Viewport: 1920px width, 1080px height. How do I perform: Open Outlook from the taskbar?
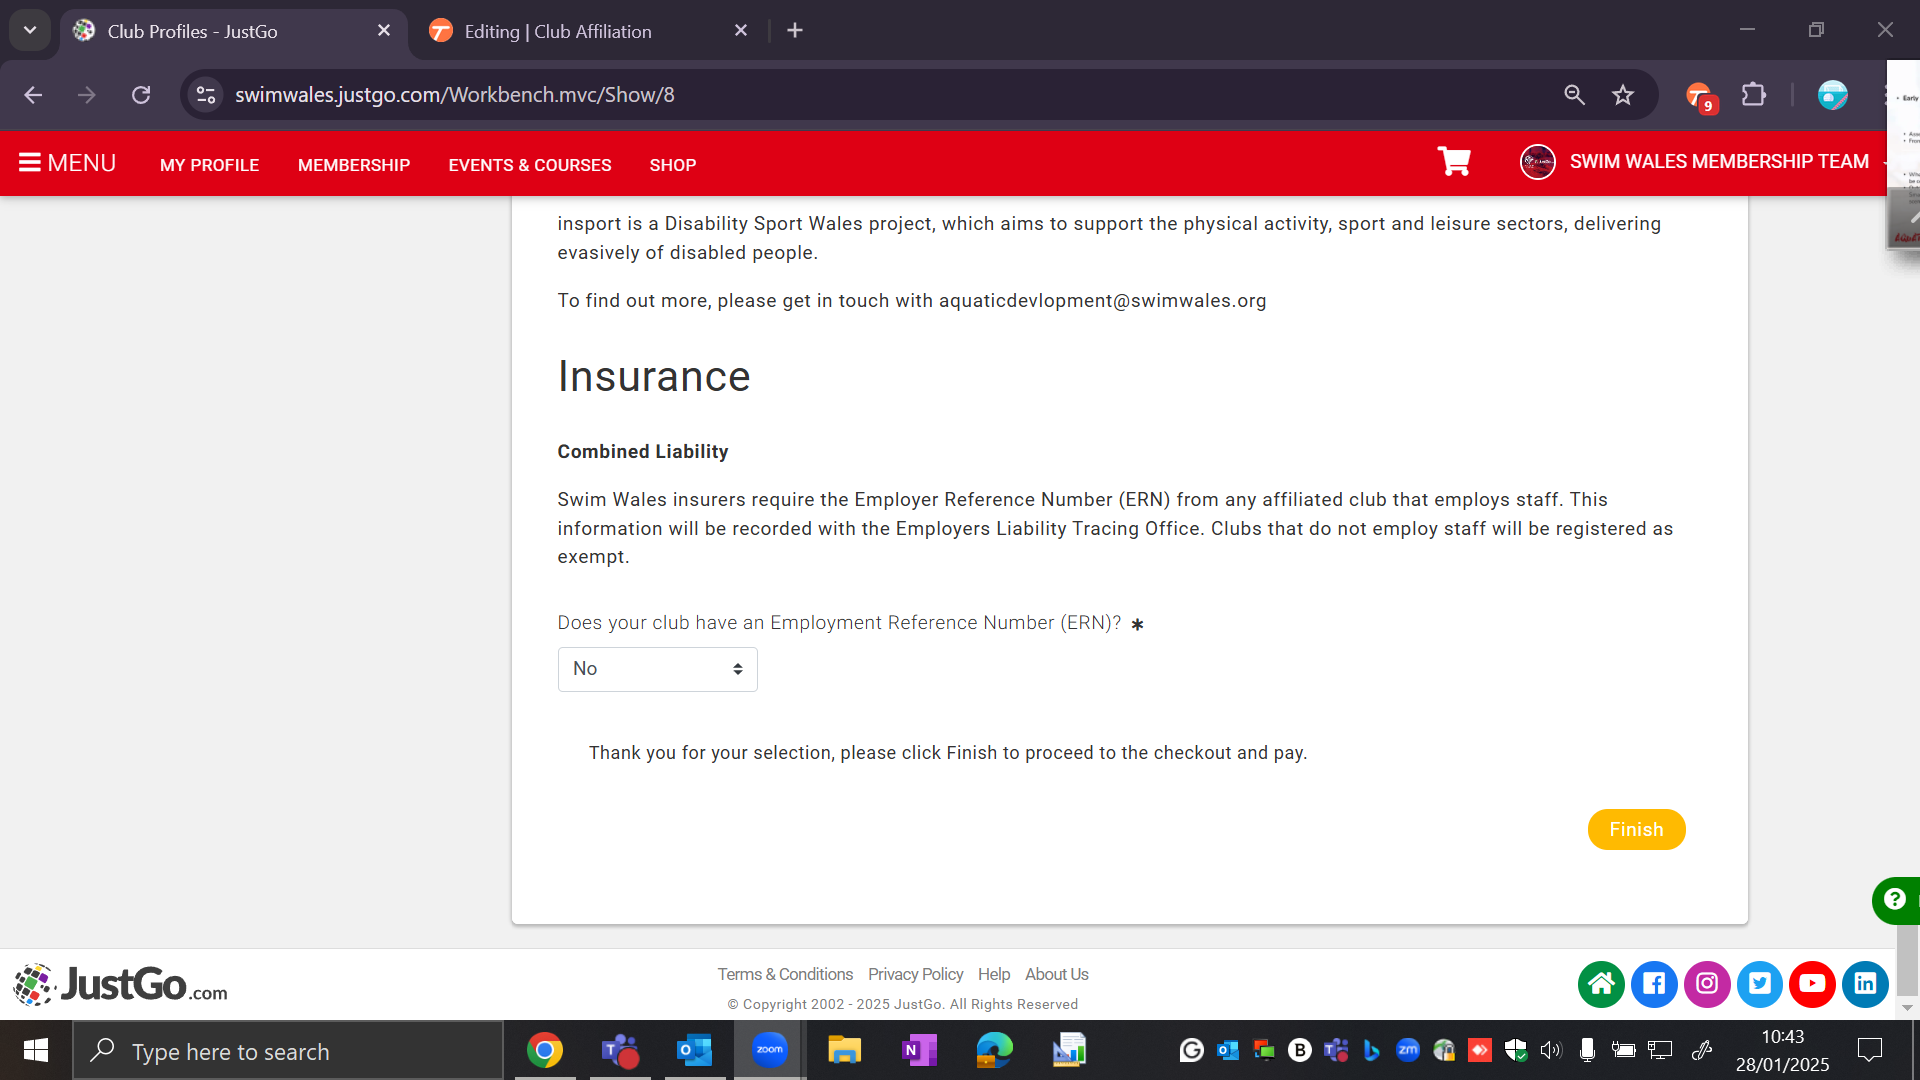pyautogui.click(x=694, y=1050)
